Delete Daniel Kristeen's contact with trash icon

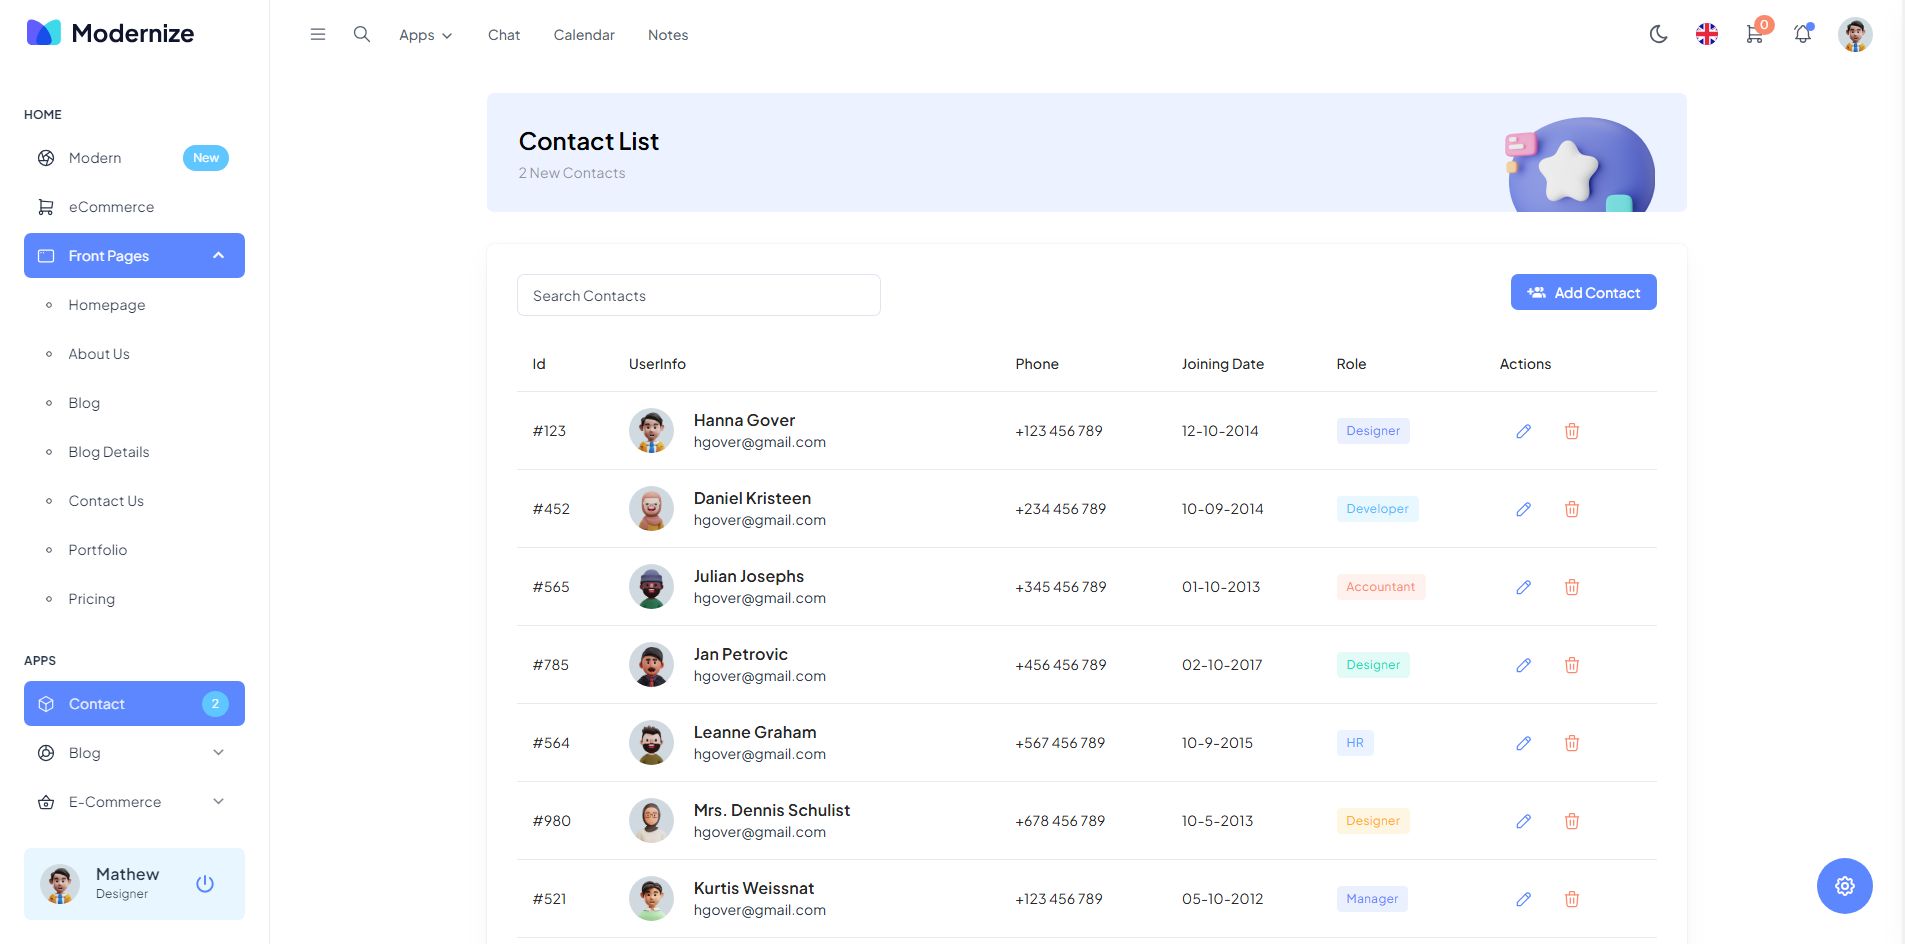(x=1572, y=509)
